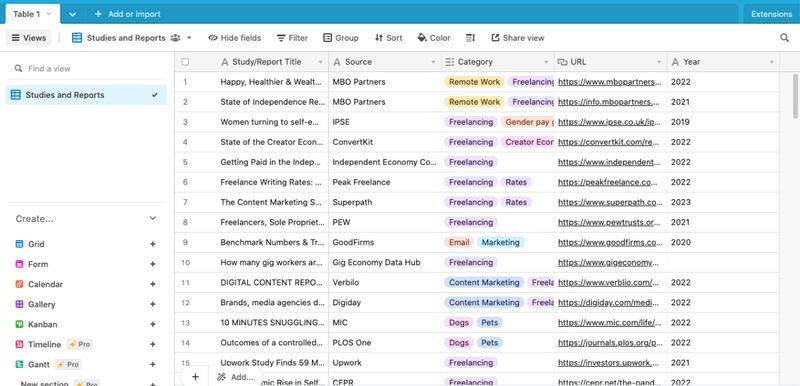Click the Sort arrows toolbar item
Screen dimensions: 800x386
tap(388, 38)
